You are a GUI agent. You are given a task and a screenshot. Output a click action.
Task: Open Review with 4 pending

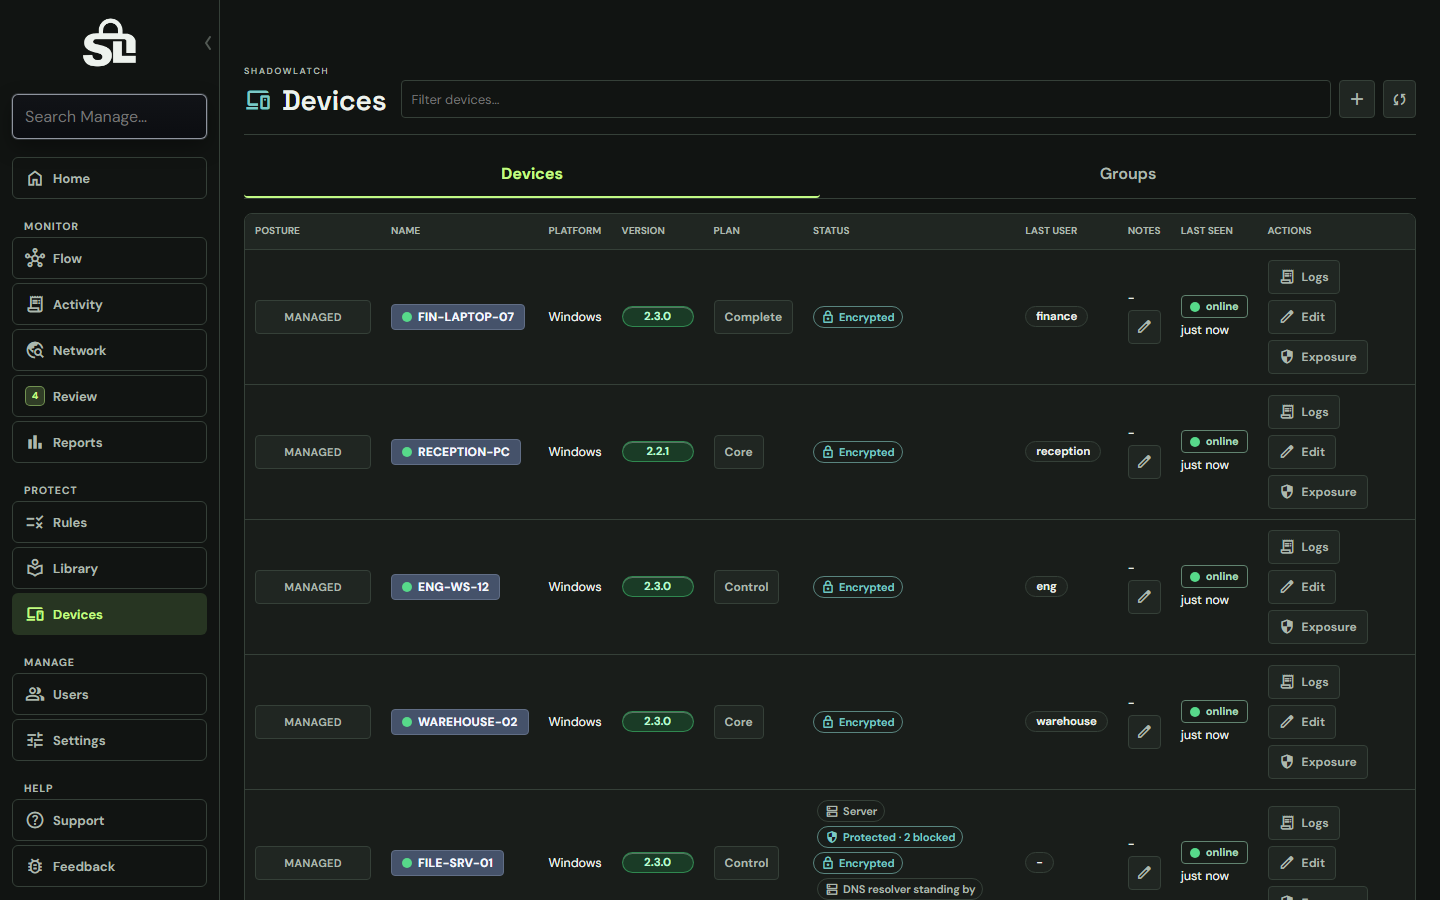pyautogui.click(x=109, y=396)
